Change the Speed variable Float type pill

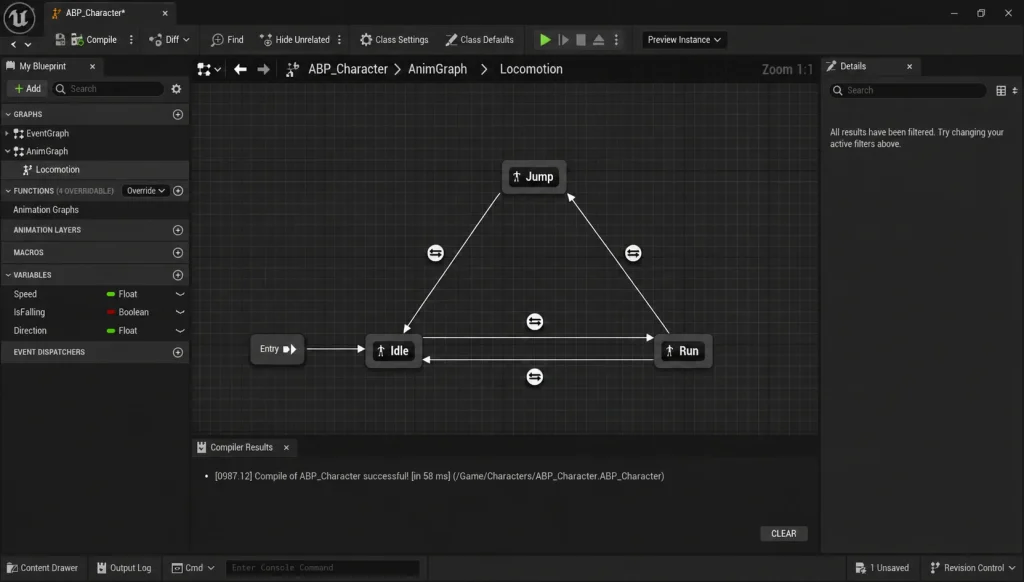coord(122,294)
